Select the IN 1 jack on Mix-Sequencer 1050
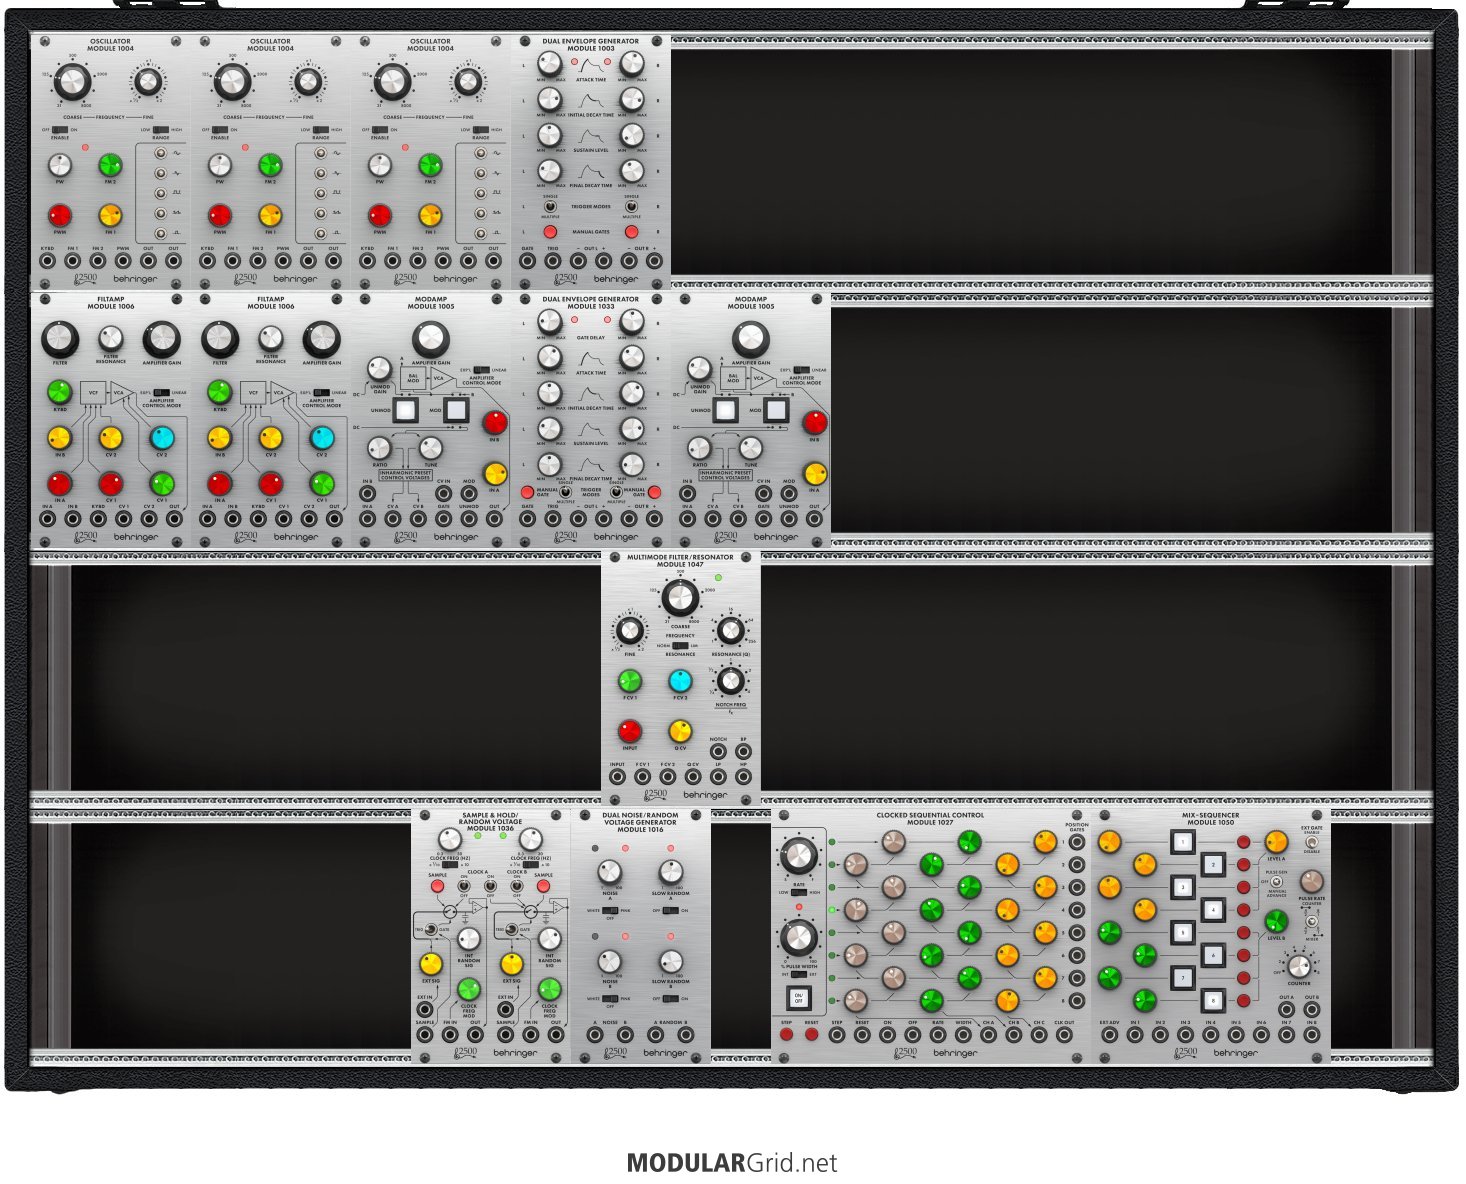 1134,1035
